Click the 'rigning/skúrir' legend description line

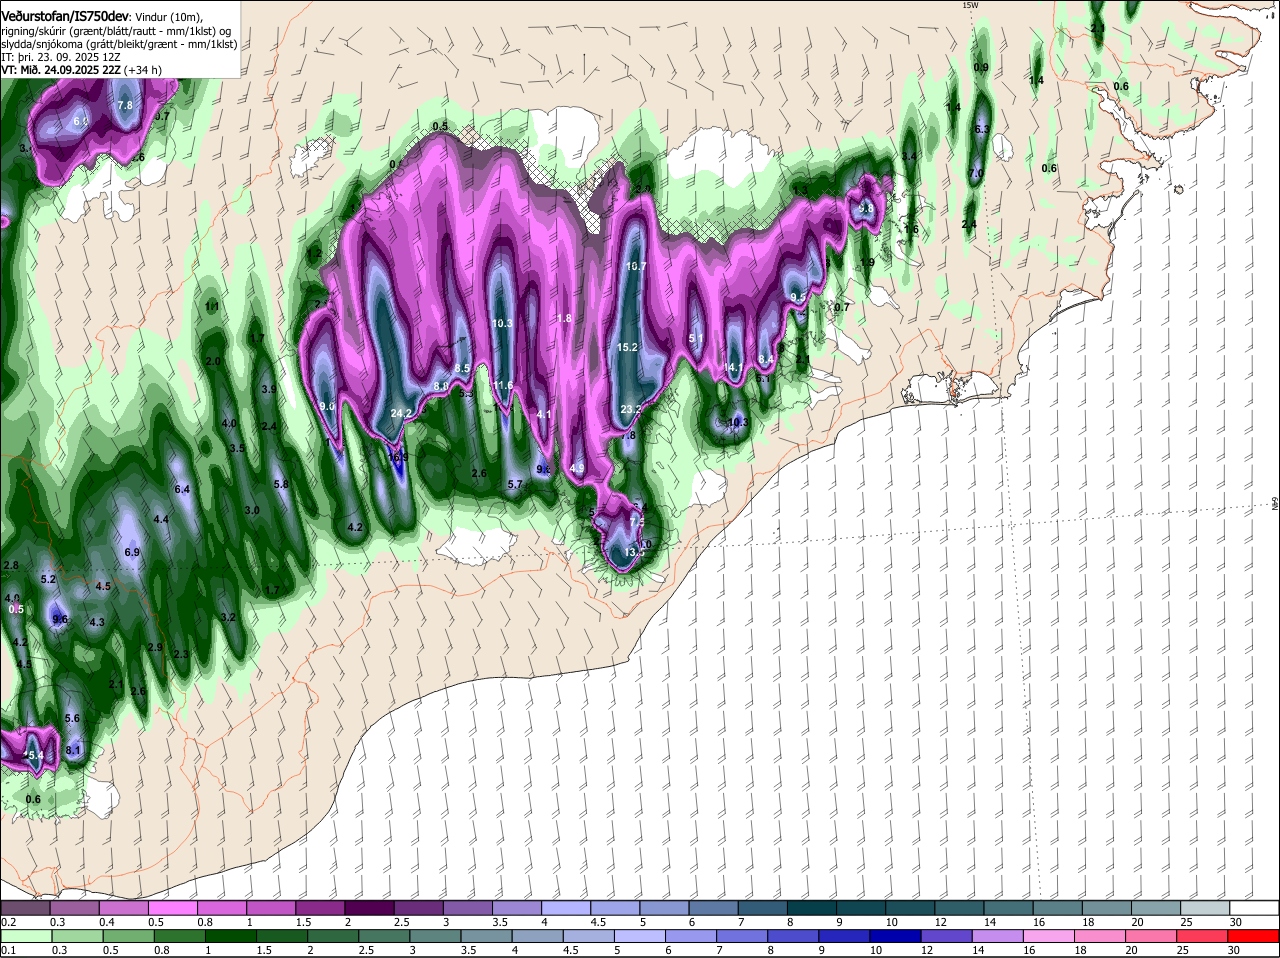pos(118,30)
